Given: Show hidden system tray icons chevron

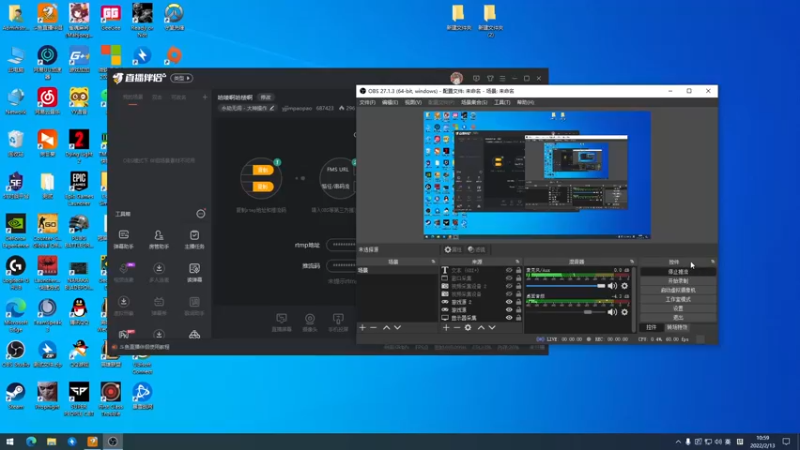Looking at the screenshot, I should tap(678, 442).
